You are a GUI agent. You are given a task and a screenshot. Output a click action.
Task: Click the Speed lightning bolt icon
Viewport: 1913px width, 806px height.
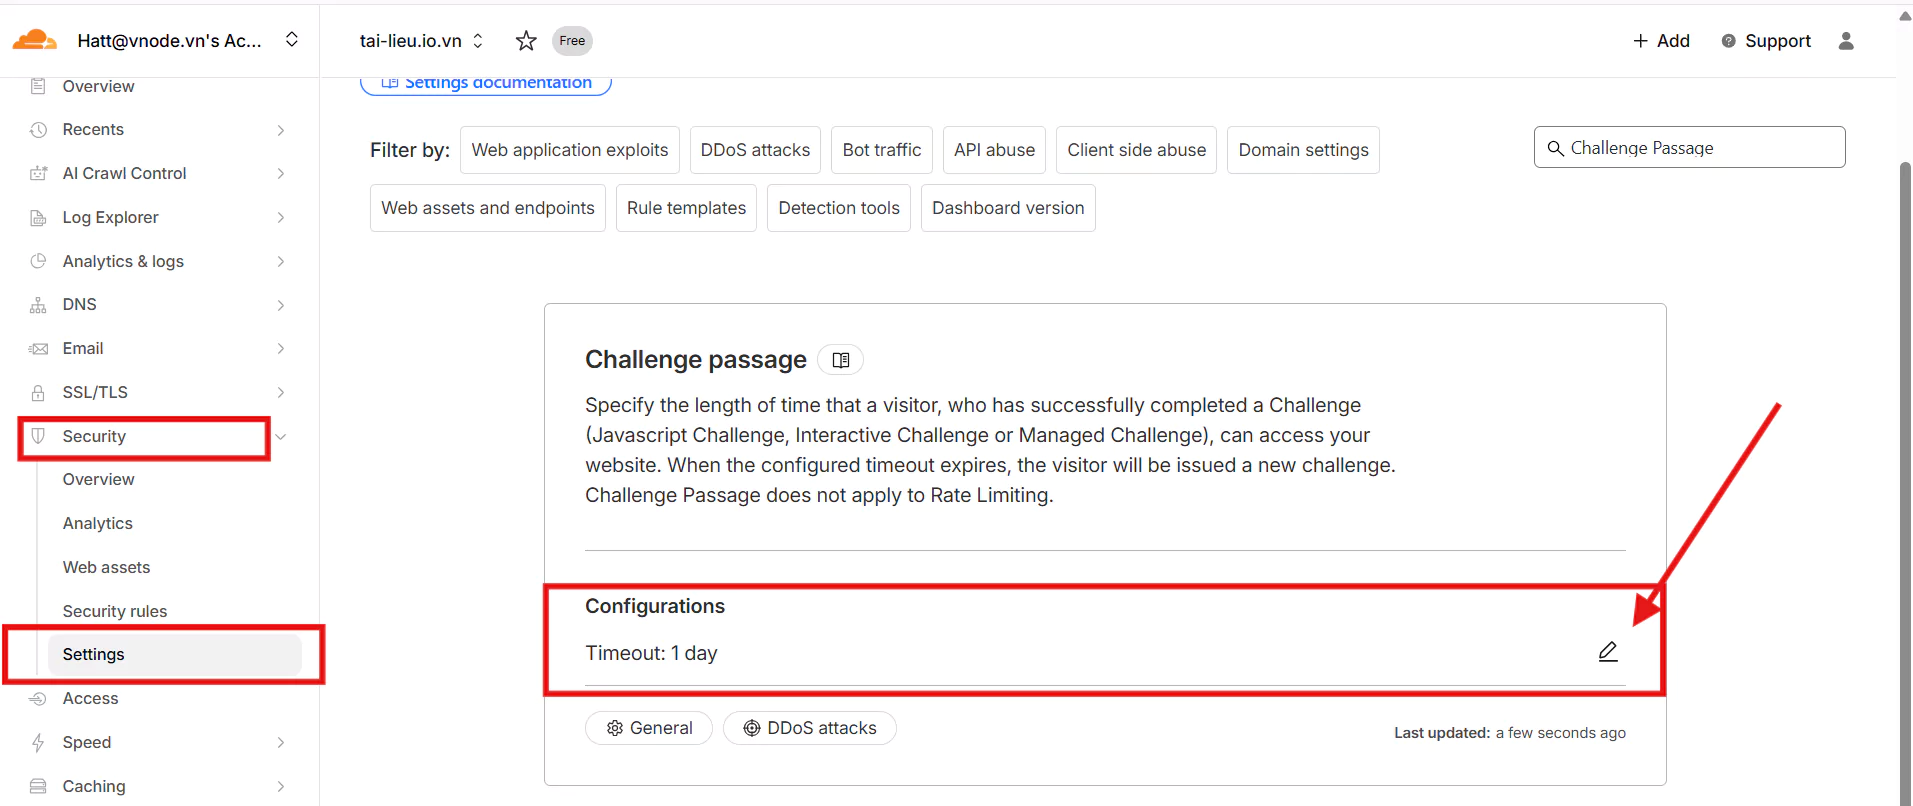tap(38, 742)
